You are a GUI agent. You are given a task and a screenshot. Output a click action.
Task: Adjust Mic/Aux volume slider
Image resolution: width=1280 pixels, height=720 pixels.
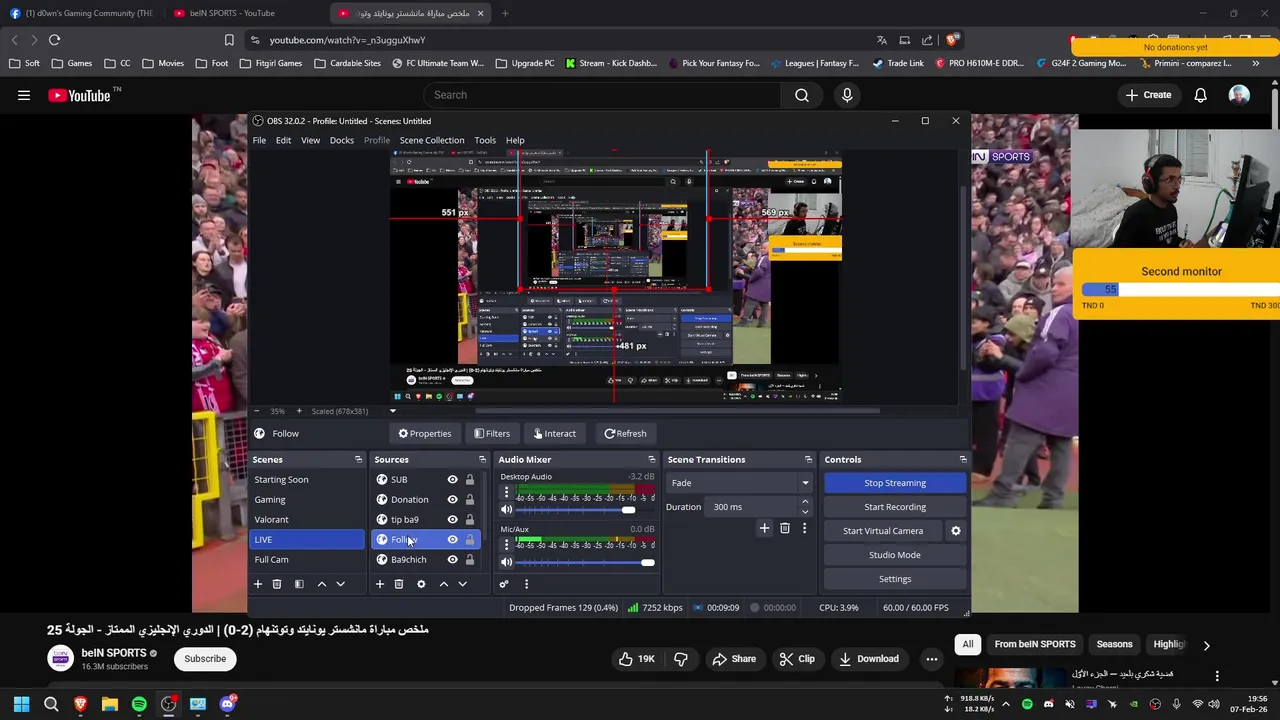(x=586, y=563)
